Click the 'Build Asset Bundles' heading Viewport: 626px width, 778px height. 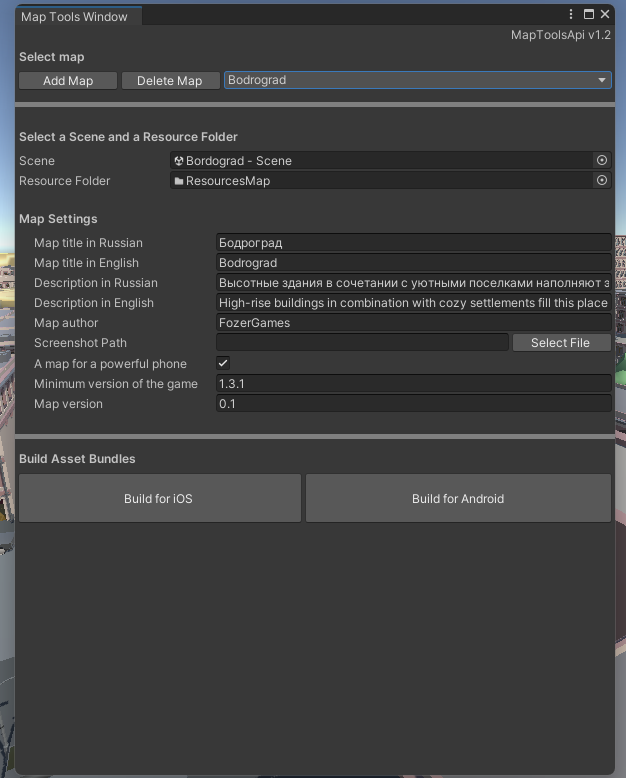[77, 458]
